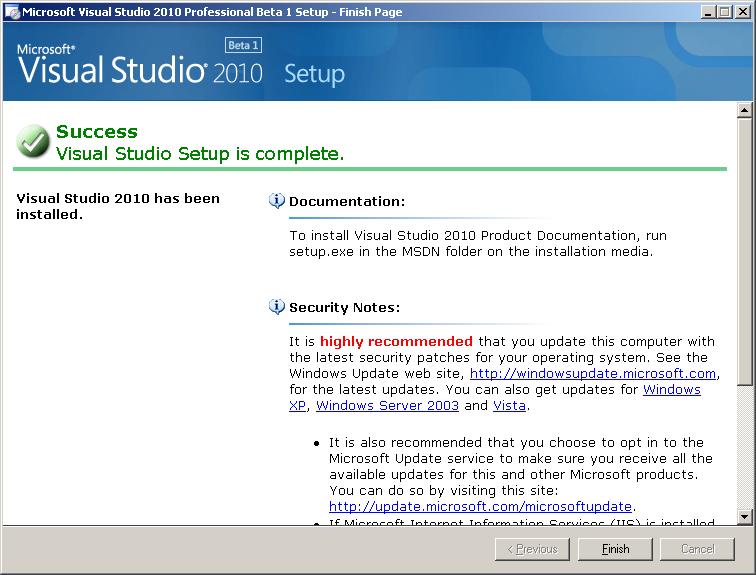Click the Security Notes info icon
The image size is (756, 575).
click(x=277, y=307)
